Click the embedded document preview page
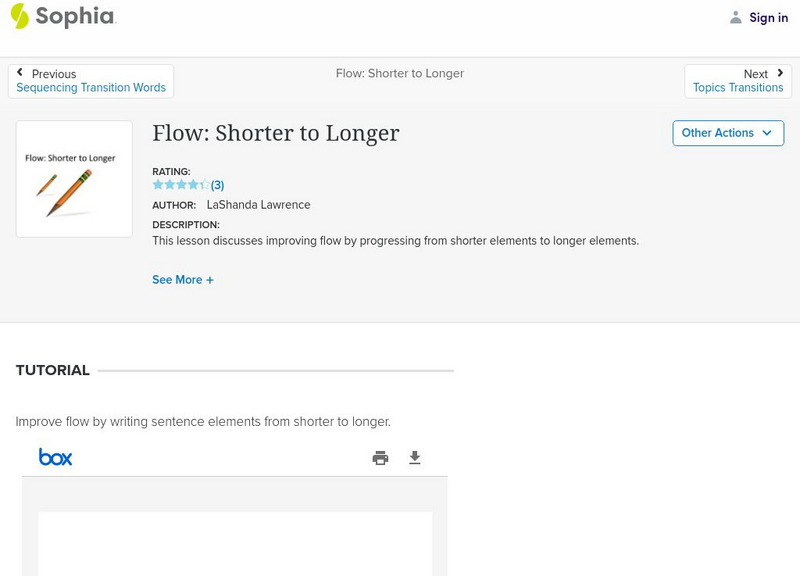This screenshot has height=576, width=800. pyautogui.click(x=235, y=543)
